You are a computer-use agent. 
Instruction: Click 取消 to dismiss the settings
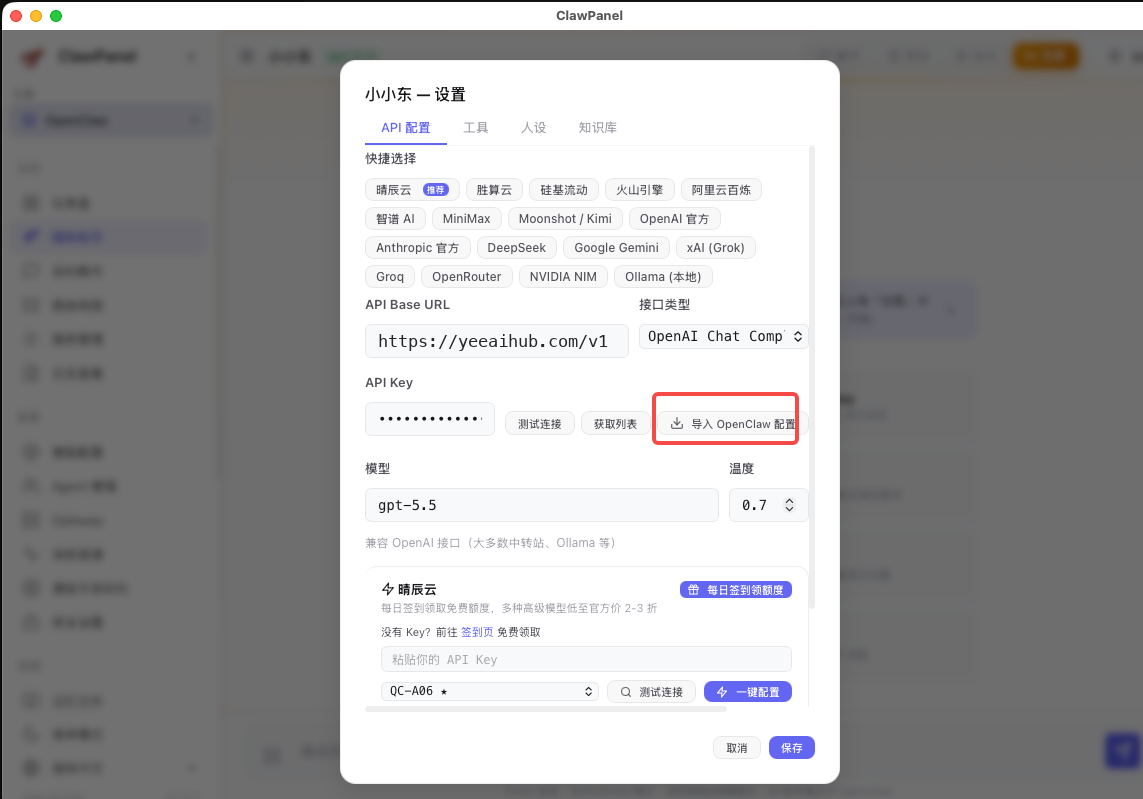coord(736,748)
